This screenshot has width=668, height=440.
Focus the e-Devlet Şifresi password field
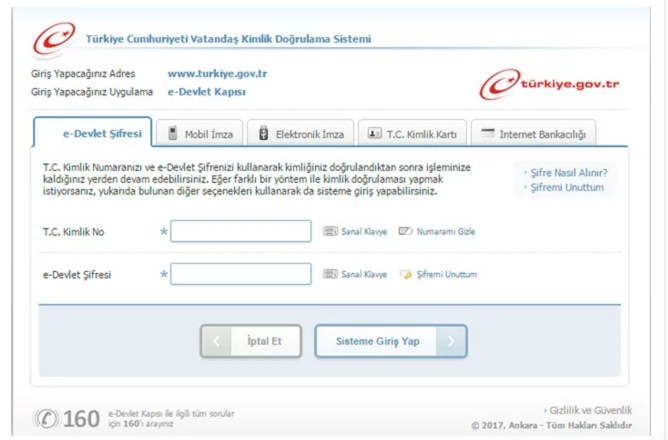[x=241, y=274]
